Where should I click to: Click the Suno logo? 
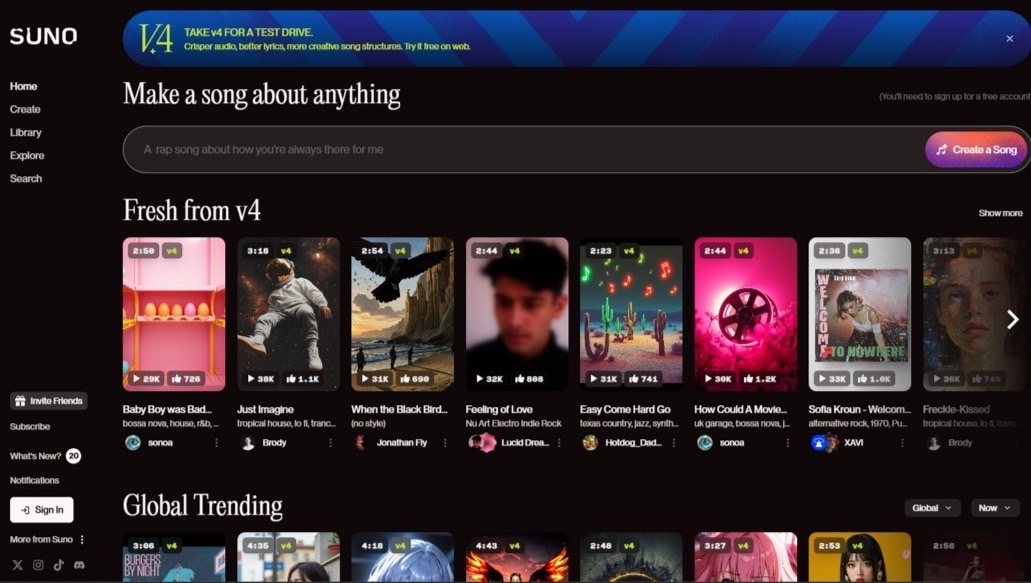[x=43, y=36]
